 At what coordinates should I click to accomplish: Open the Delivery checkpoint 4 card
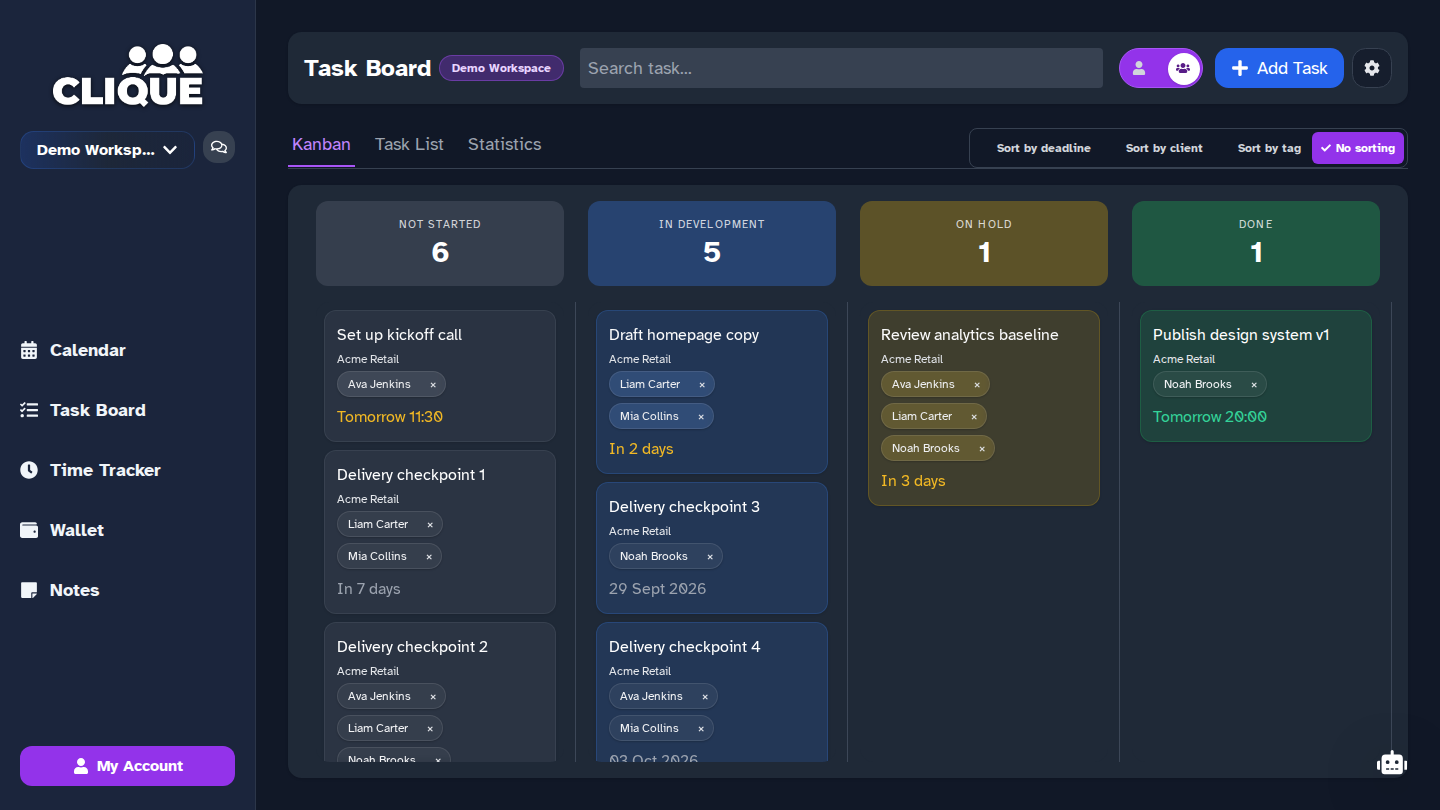click(x=712, y=692)
